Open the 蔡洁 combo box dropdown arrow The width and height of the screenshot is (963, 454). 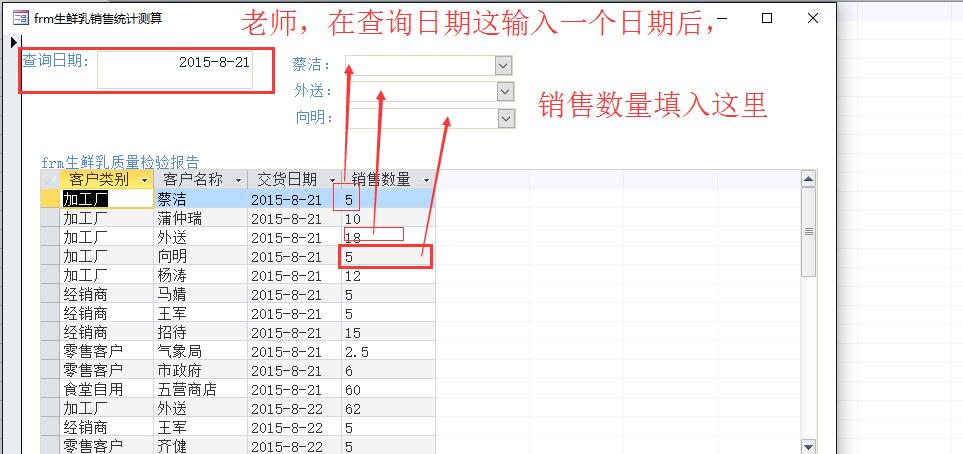tap(504, 65)
